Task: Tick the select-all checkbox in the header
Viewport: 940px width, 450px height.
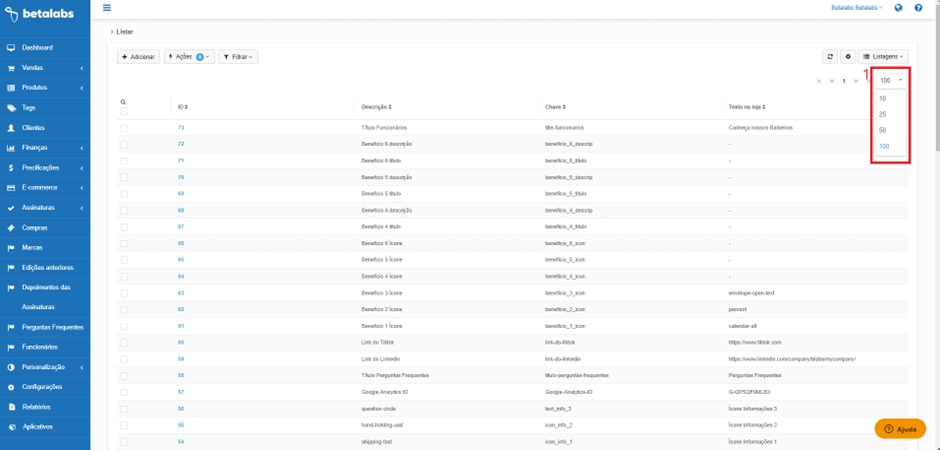Action: click(x=124, y=111)
